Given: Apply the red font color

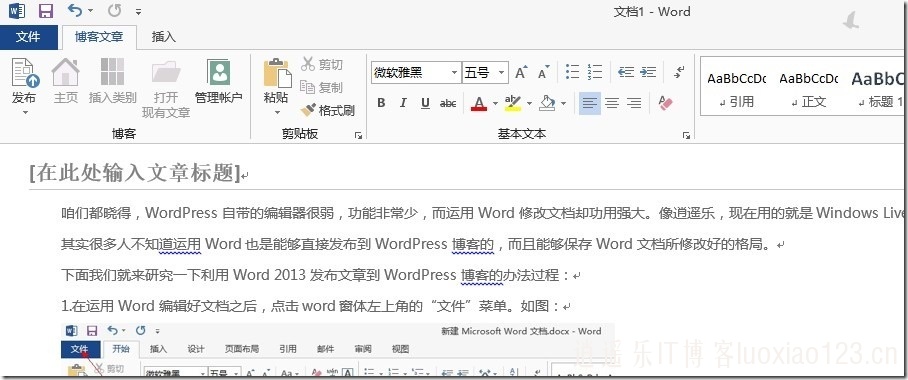Looking at the screenshot, I should click(478, 103).
